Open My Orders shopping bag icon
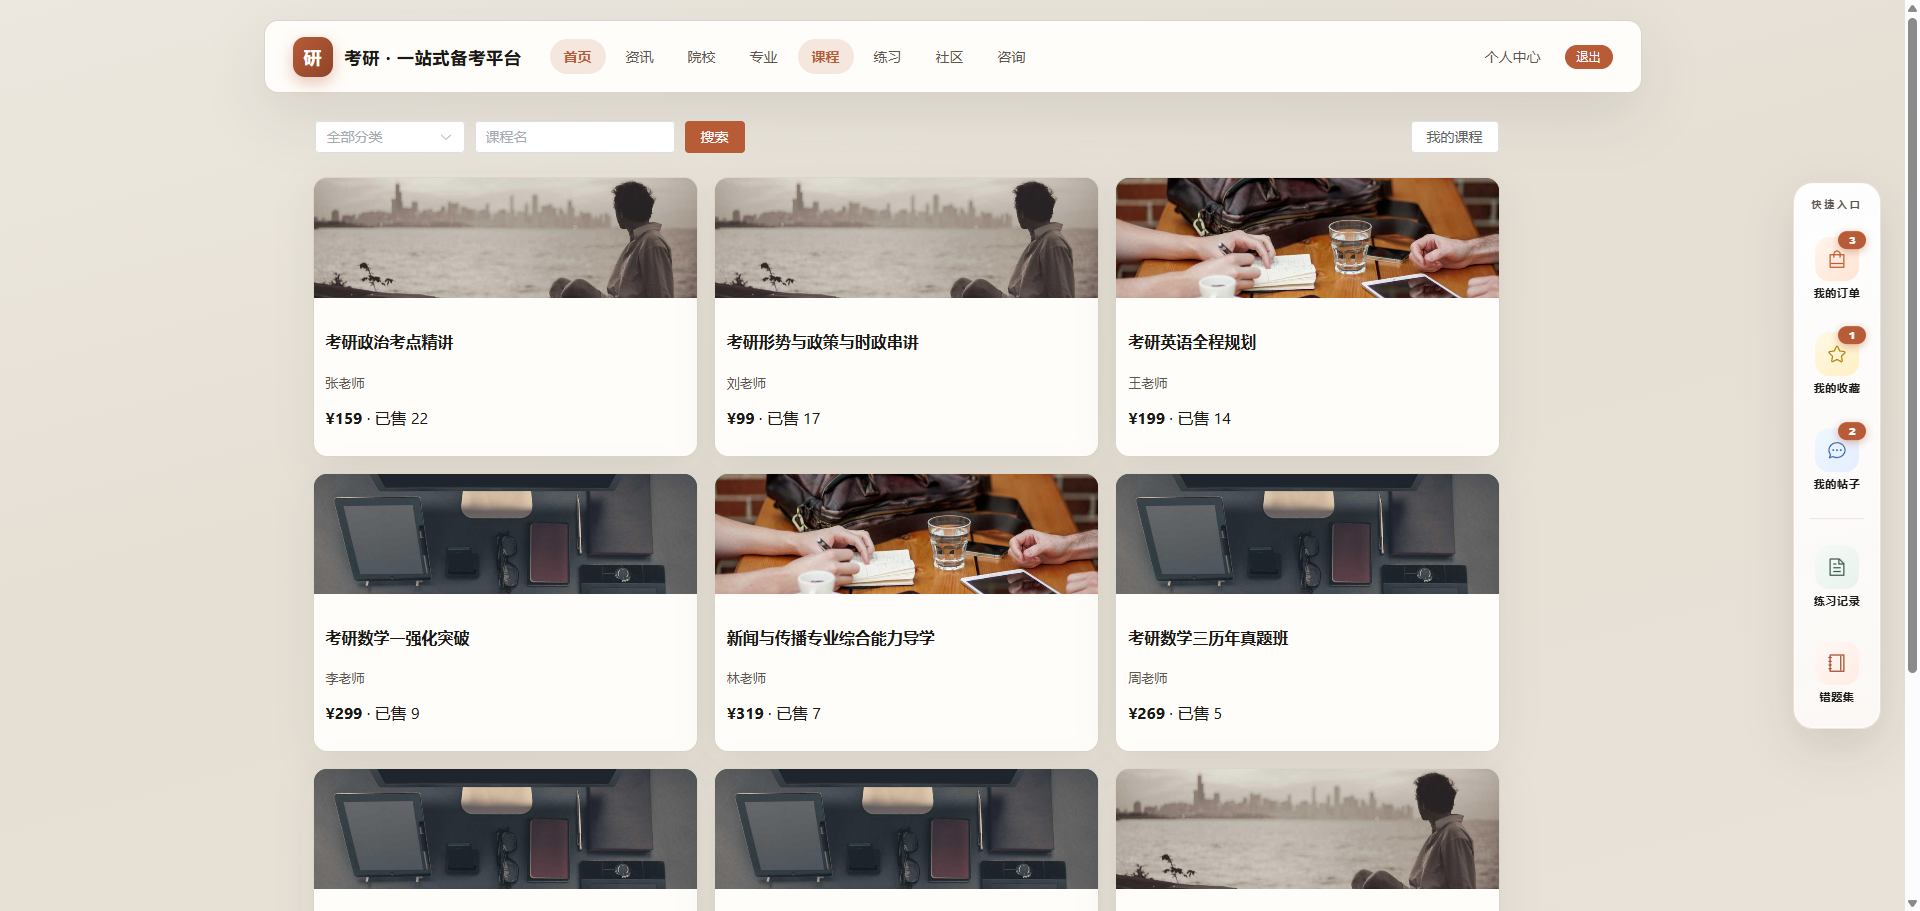 (1836, 260)
